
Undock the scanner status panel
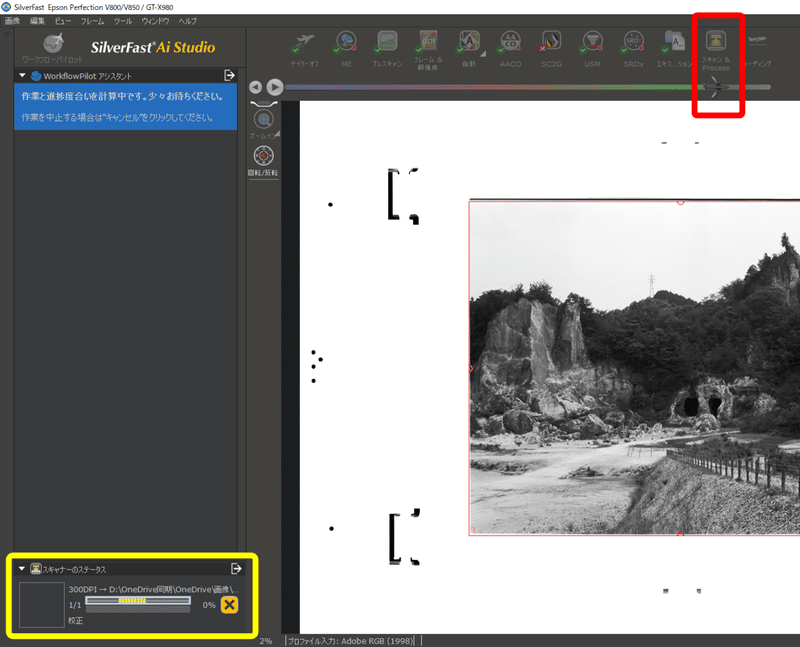tap(236, 568)
